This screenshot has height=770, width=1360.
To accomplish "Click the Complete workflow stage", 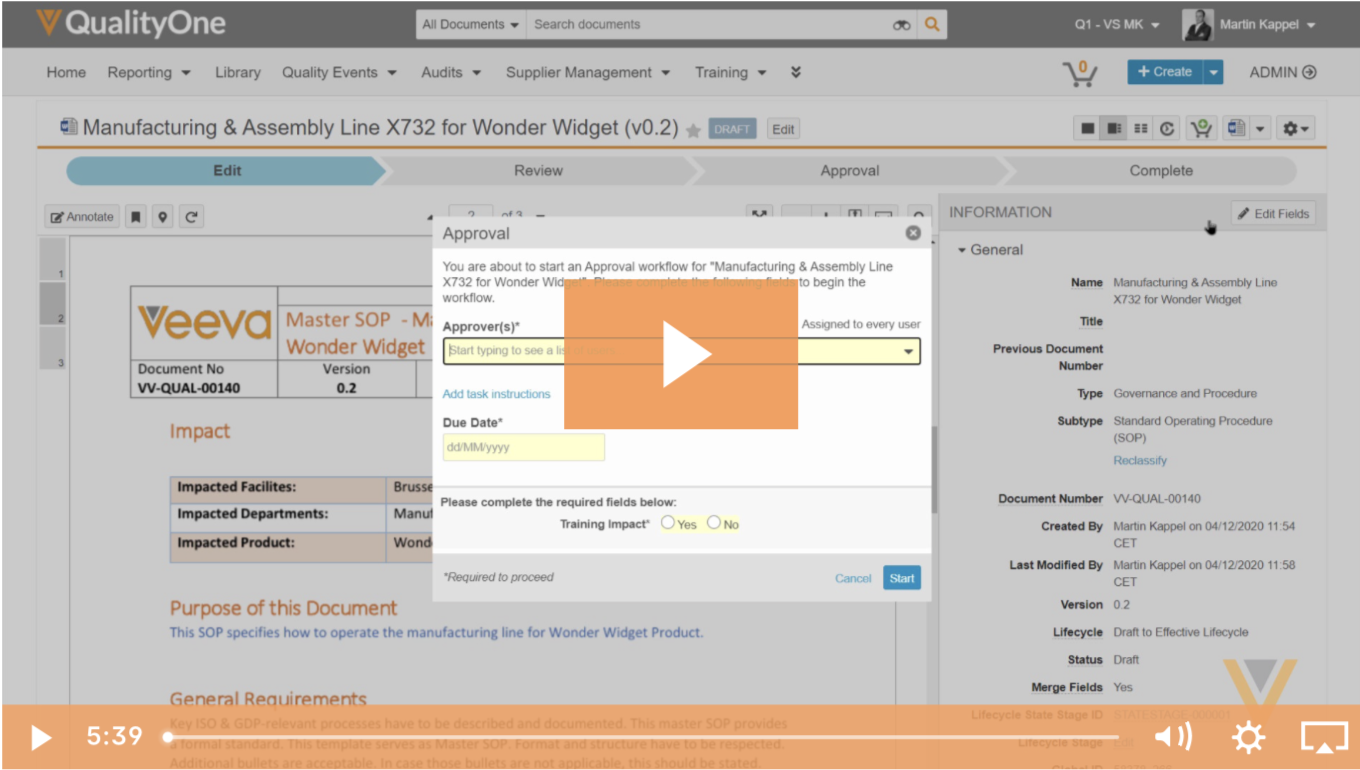I will coord(1161,171).
